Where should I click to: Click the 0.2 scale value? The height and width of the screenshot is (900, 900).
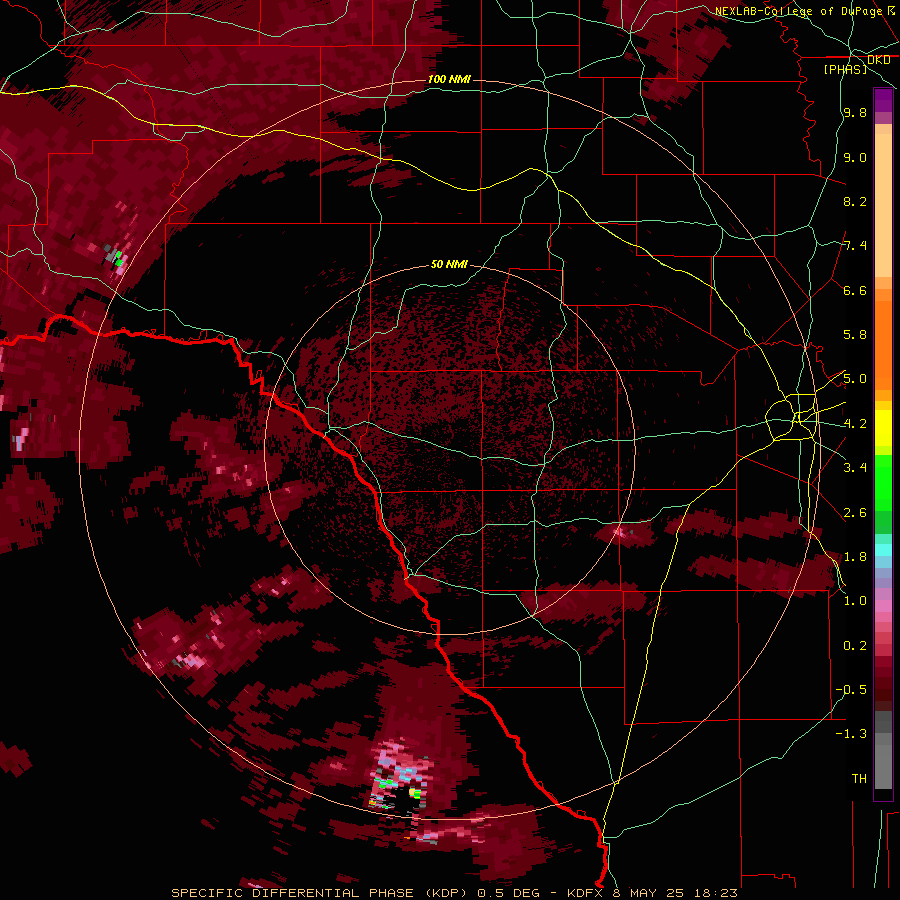click(855, 646)
